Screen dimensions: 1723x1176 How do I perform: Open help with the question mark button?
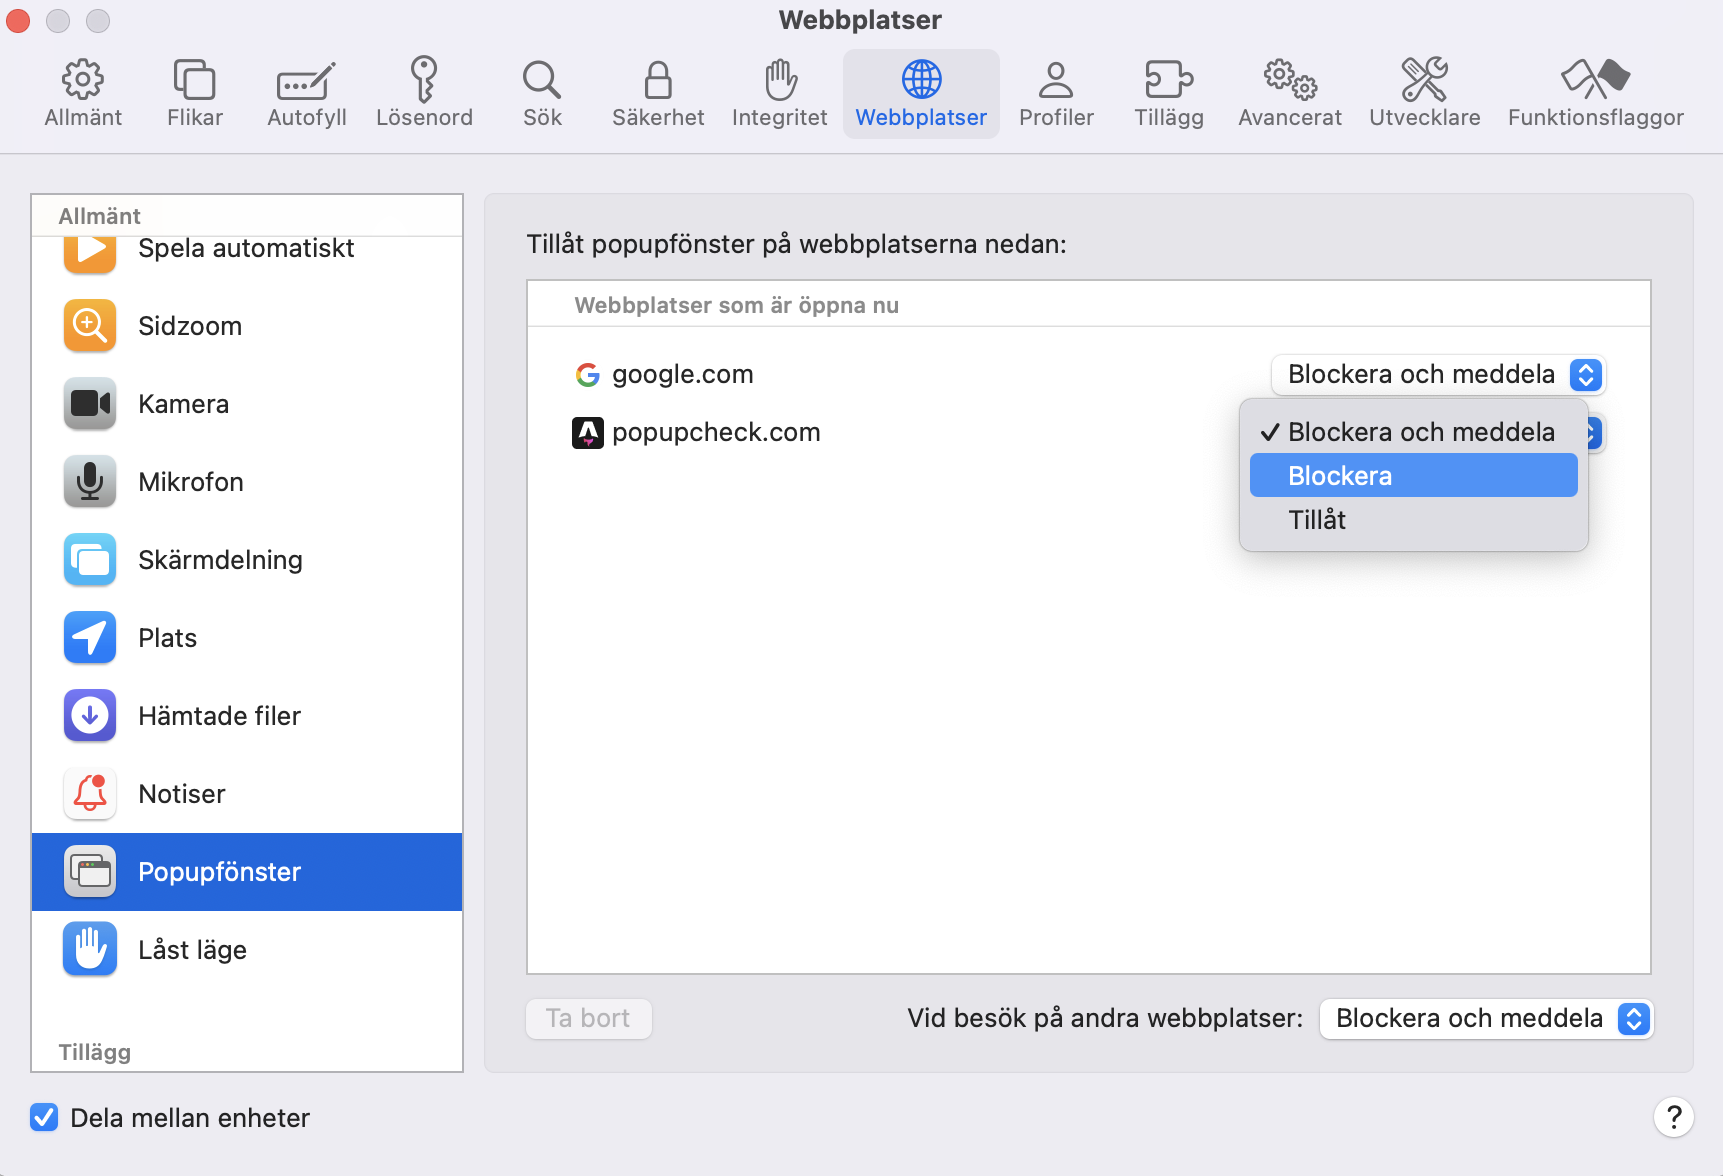(x=1673, y=1117)
